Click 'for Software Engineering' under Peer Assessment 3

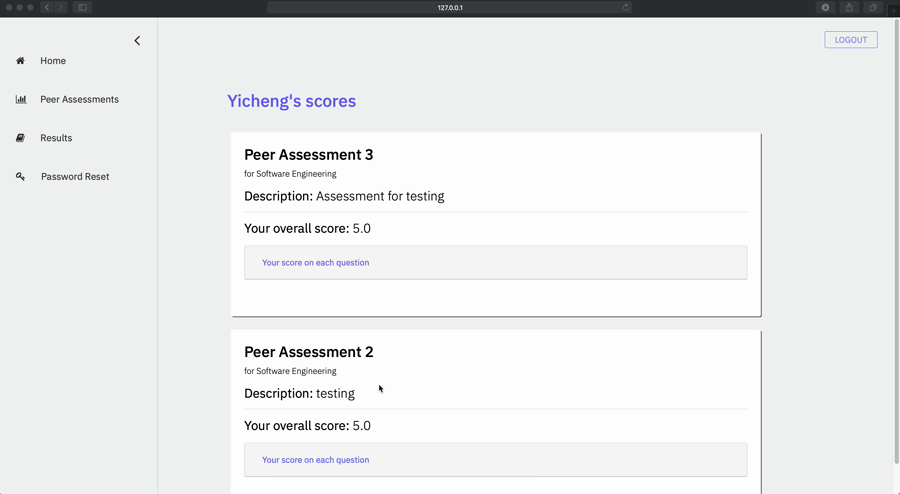(x=290, y=174)
